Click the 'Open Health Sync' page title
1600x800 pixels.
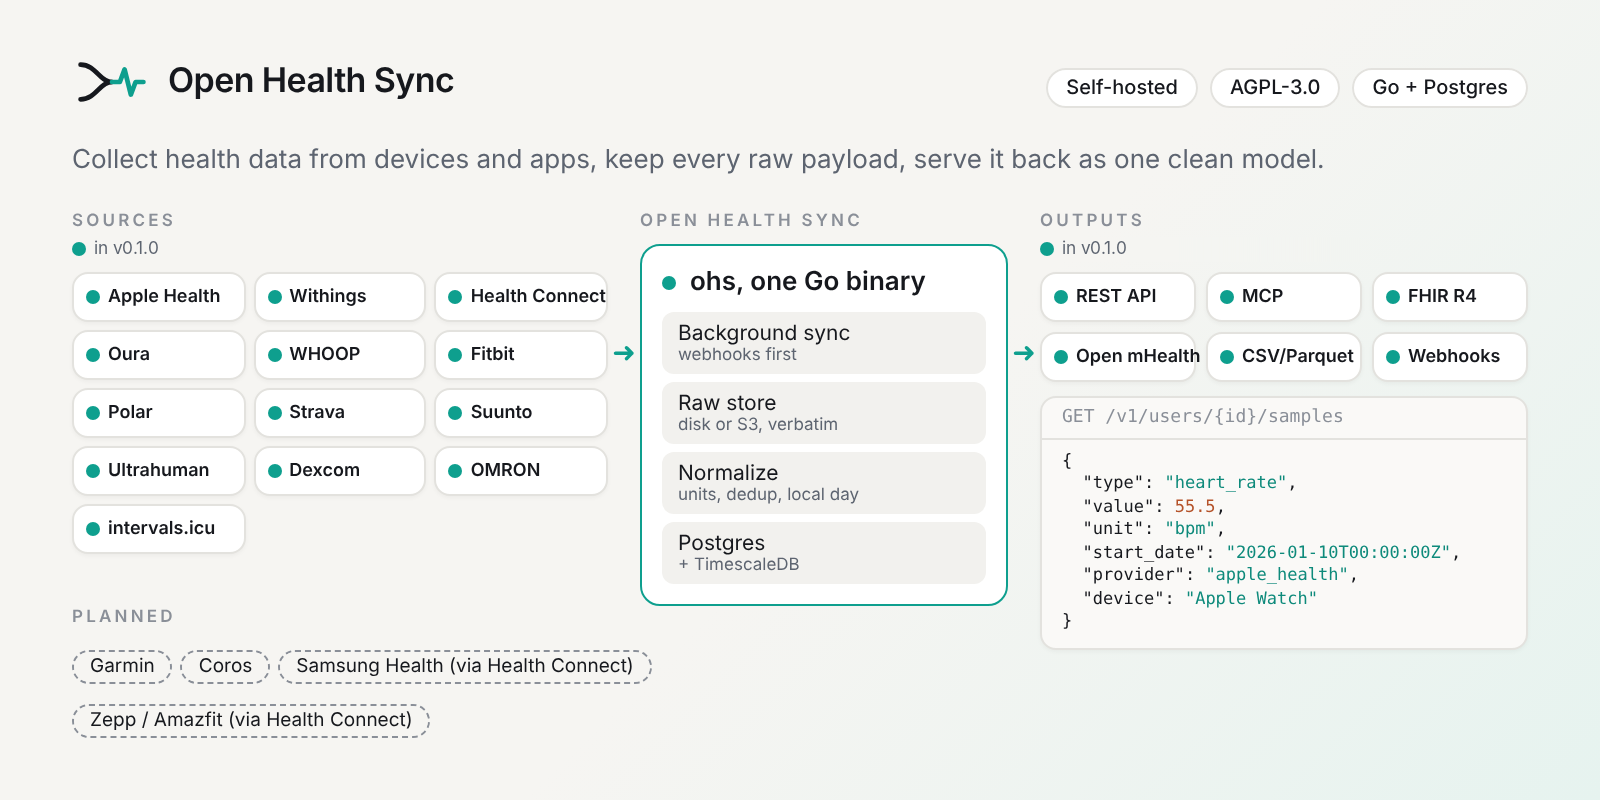tap(311, 81)
